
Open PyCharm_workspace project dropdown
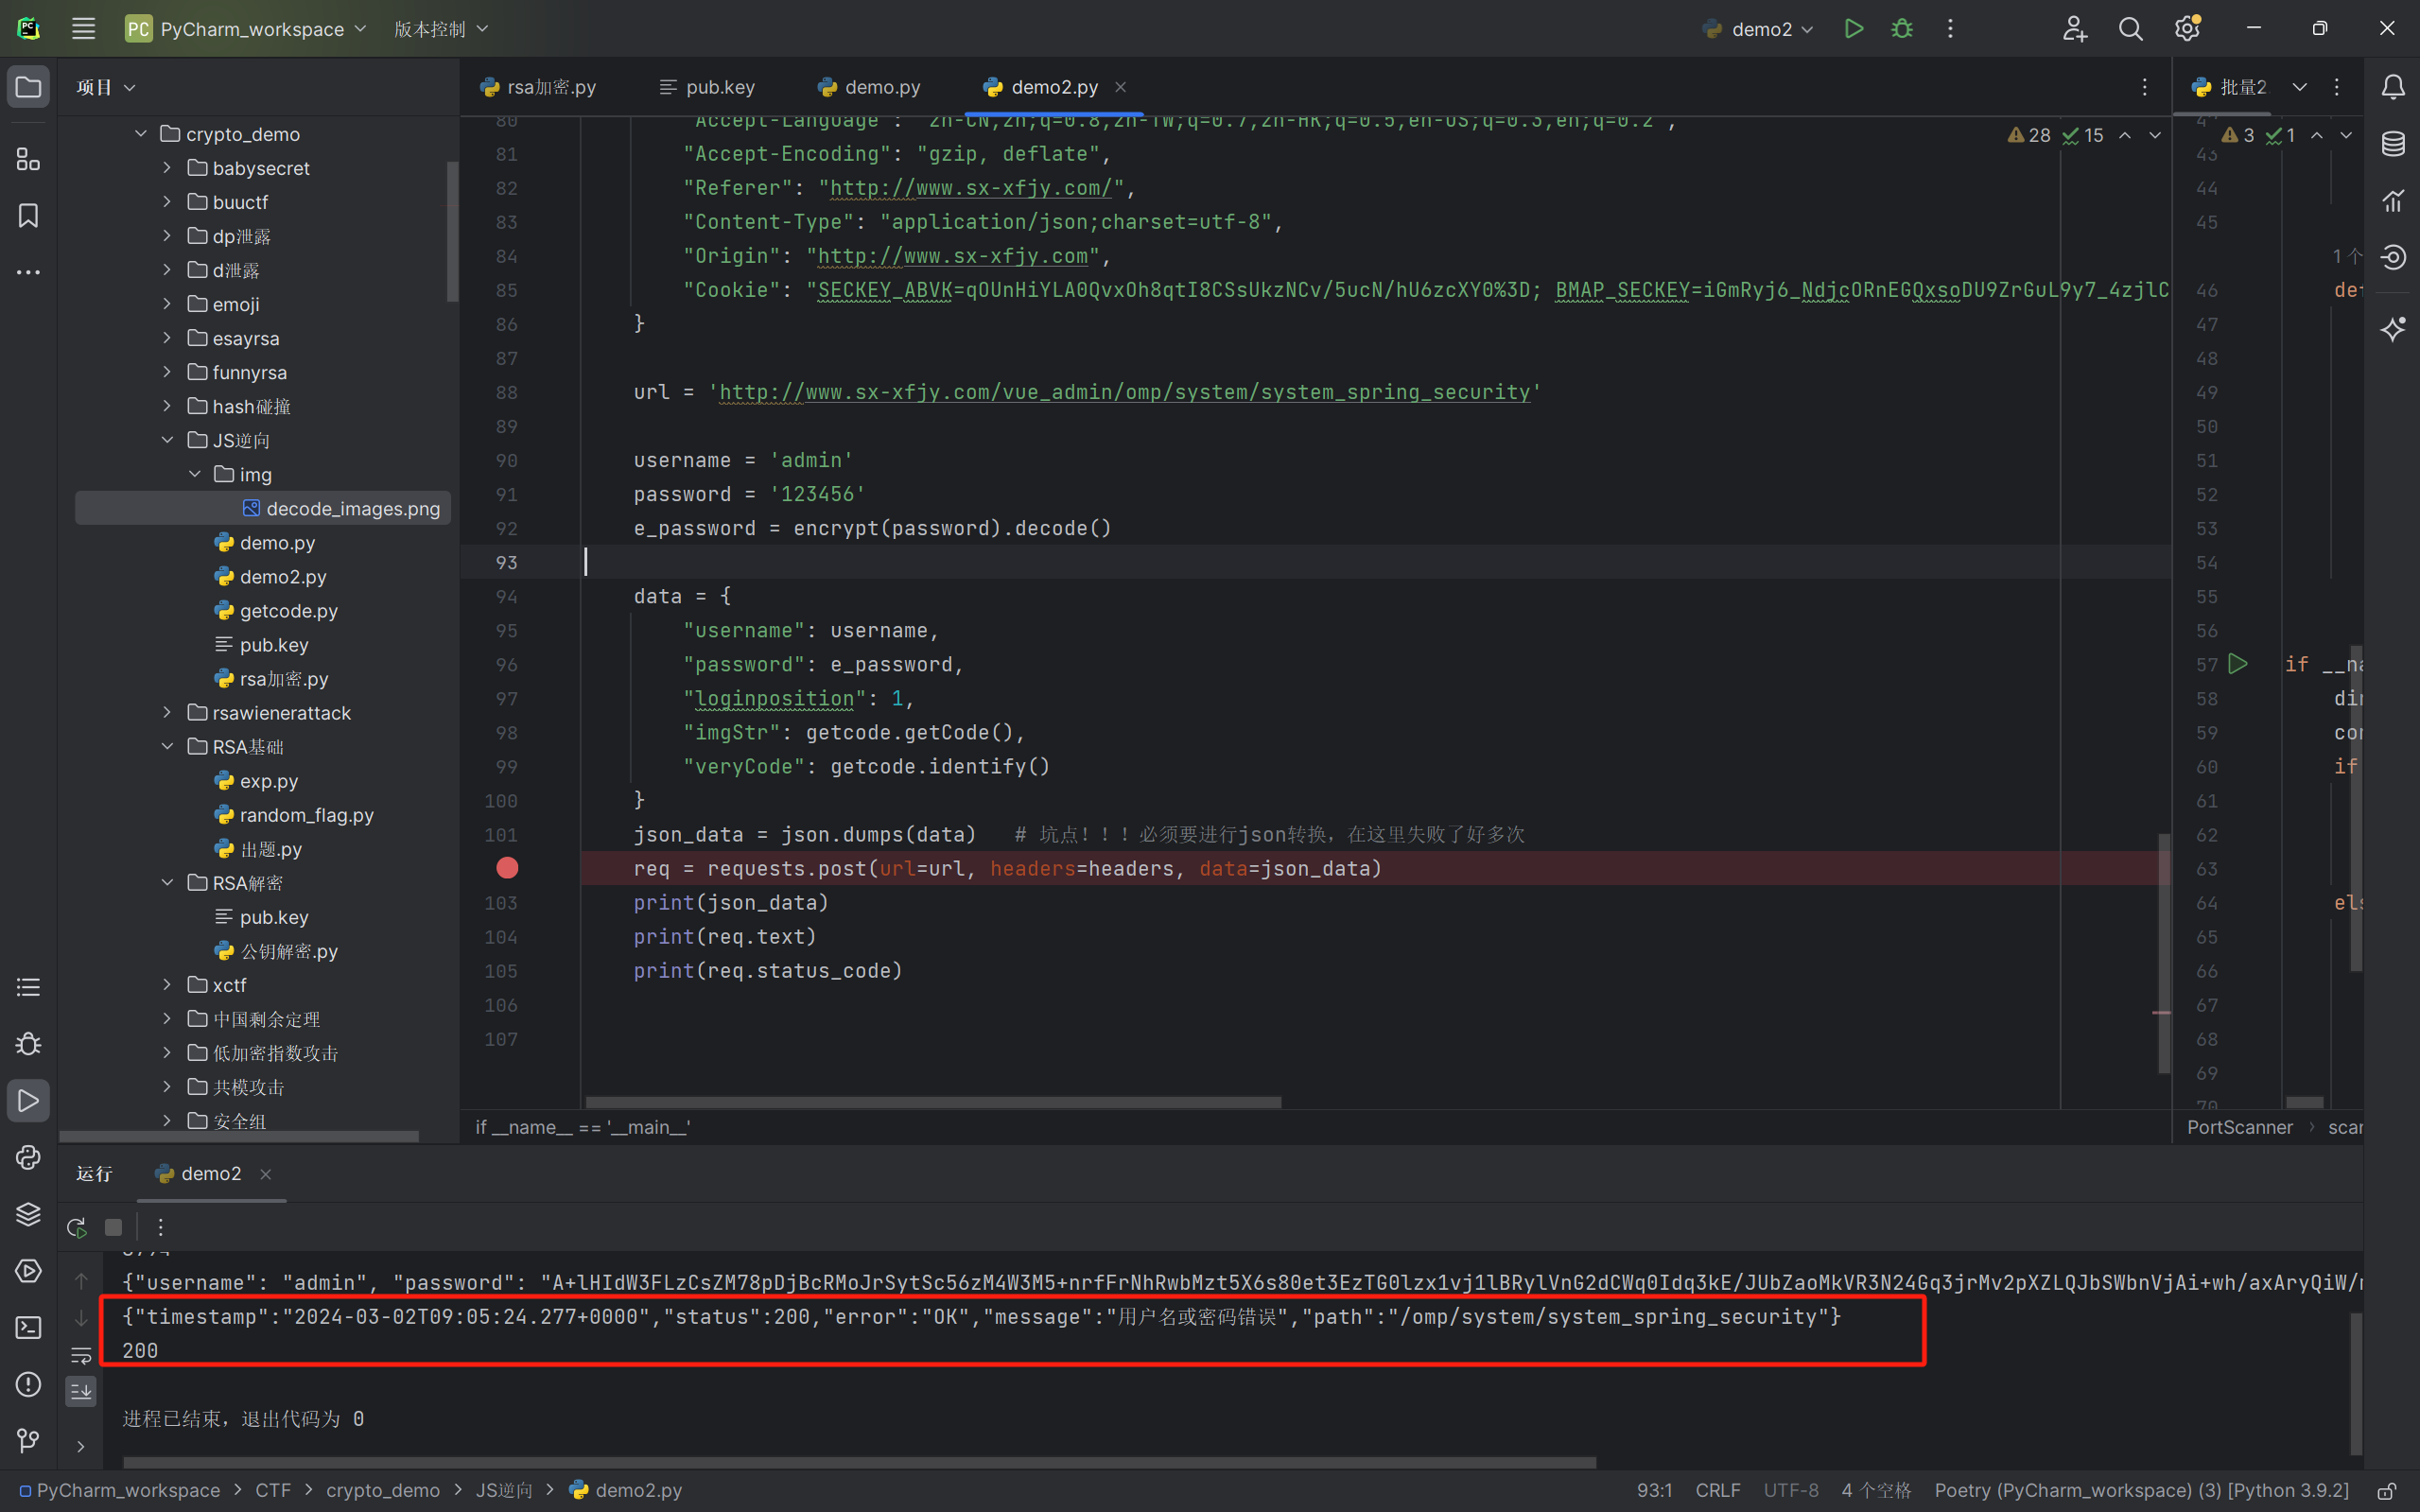246,29
